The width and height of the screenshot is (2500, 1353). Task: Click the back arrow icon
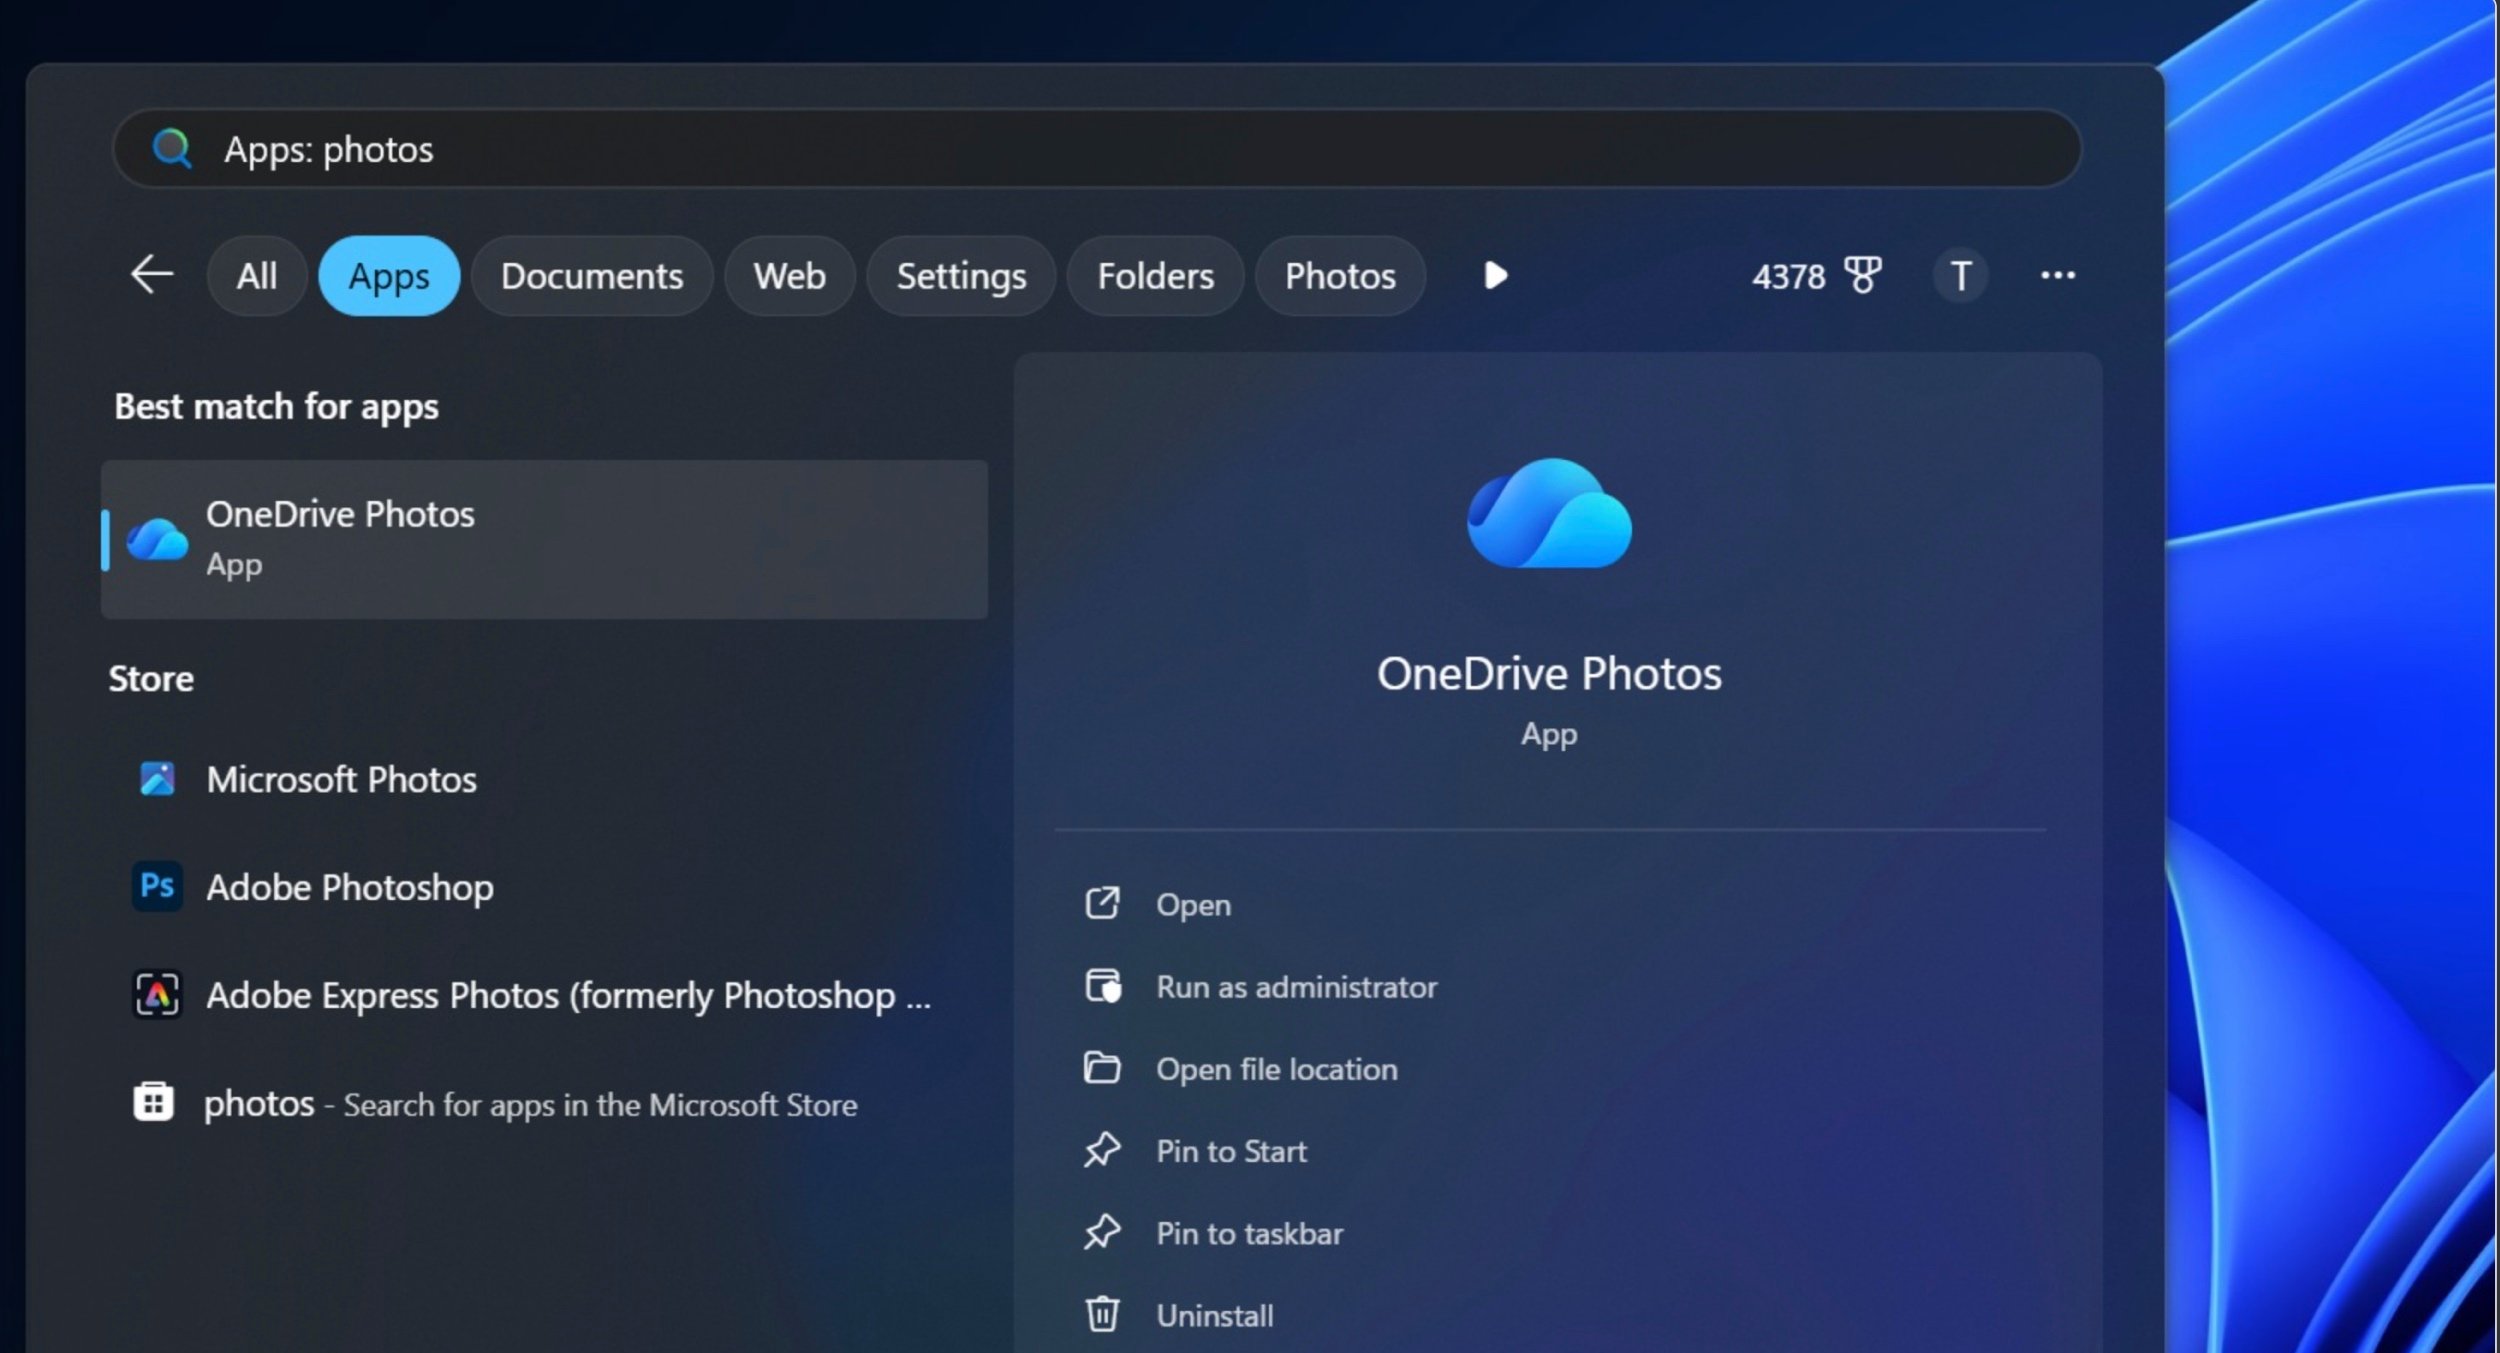152,275
